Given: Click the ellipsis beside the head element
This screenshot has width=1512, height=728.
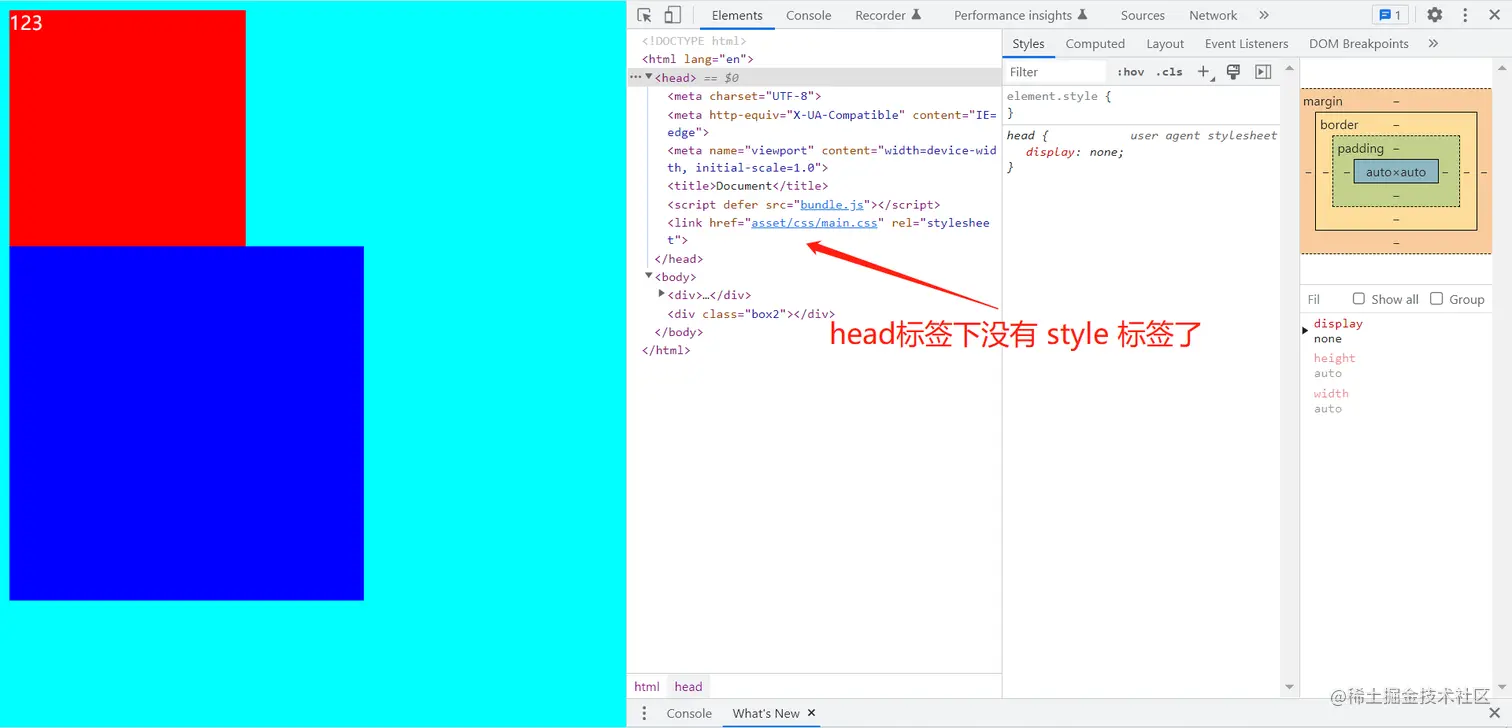Looking at the screenshot, I should tap(635, 77).
